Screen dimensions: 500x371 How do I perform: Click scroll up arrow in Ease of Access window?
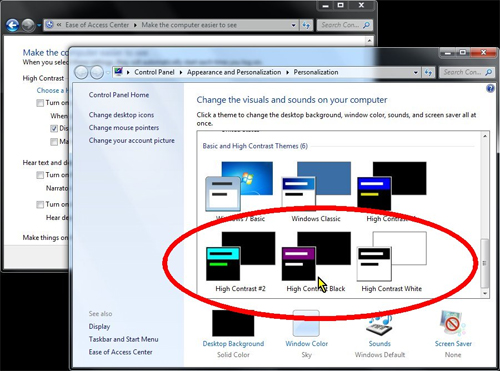pos(369,41)
